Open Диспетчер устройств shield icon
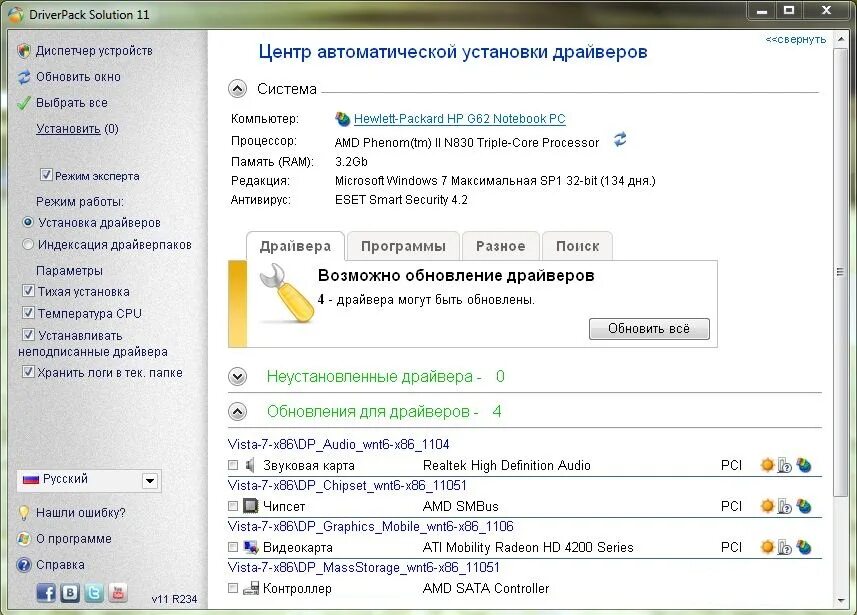The width and height of the screenshot is (857, 615). click(x=24, y=51)
